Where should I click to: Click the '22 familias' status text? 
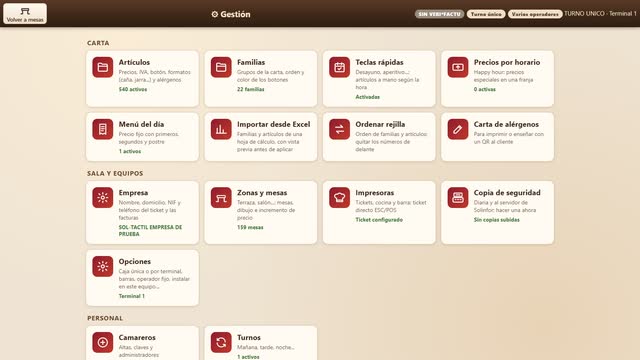(x=251, y=89)
